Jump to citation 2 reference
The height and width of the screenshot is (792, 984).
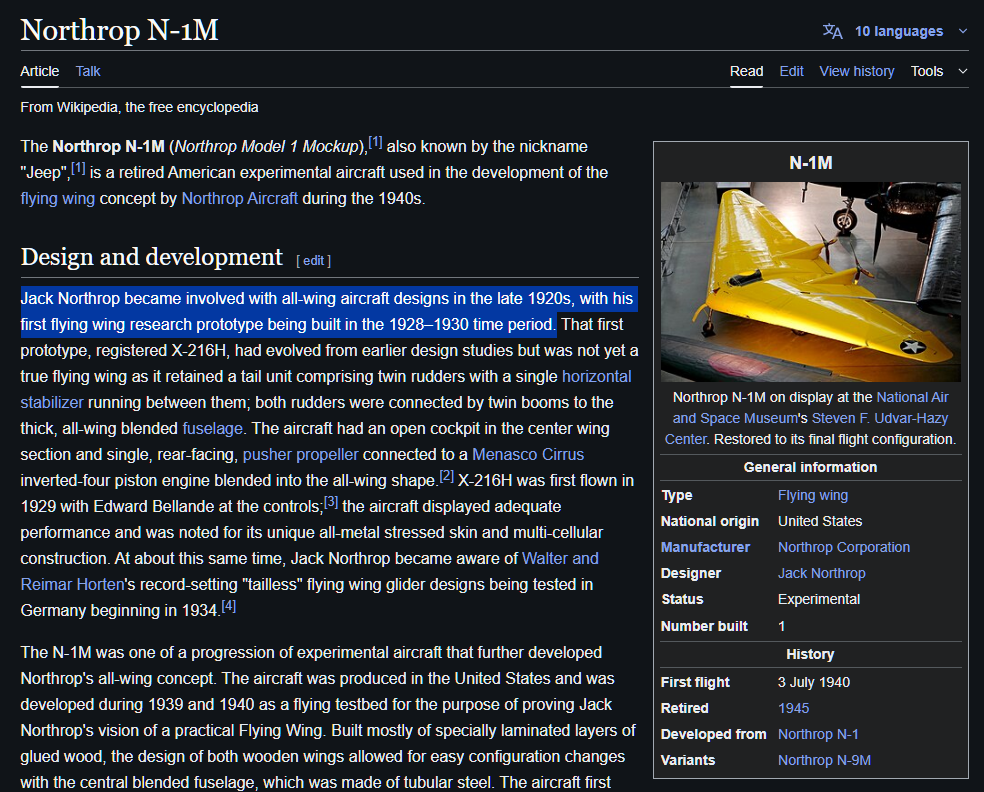point(446,476)
